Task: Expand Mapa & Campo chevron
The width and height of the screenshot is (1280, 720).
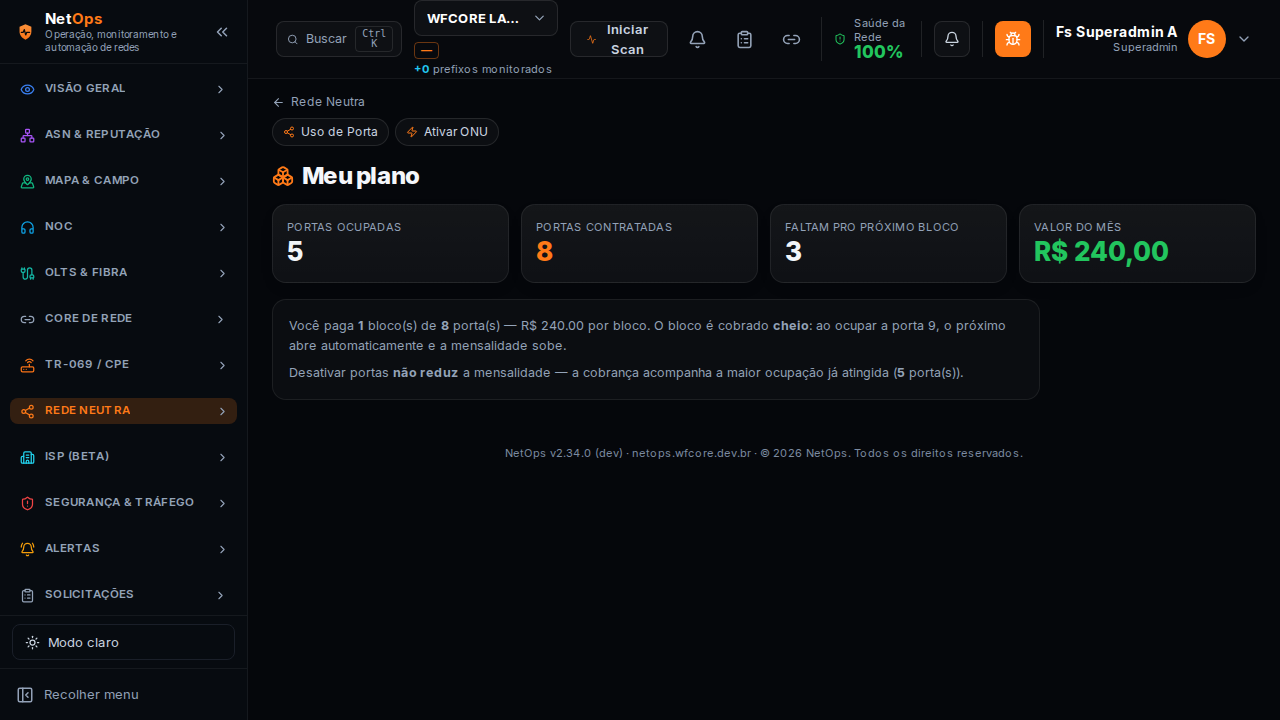Action: [x=221, y=181]
